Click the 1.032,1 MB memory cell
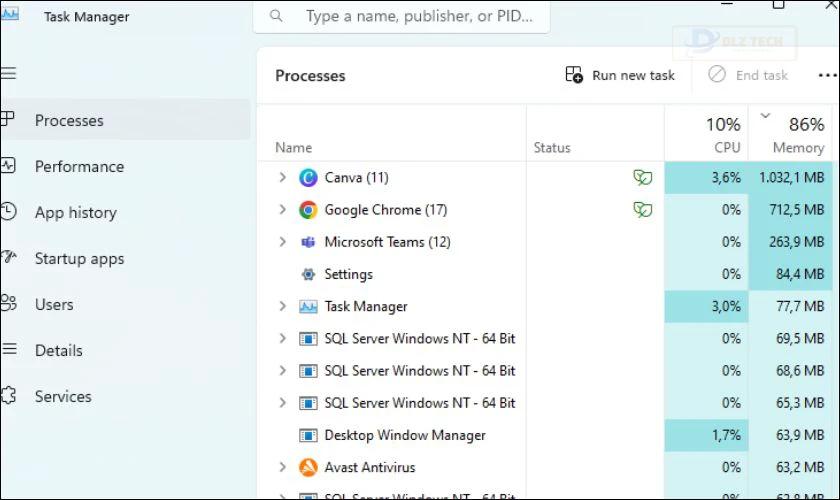 pyautogui.click(x=791, y=177)
